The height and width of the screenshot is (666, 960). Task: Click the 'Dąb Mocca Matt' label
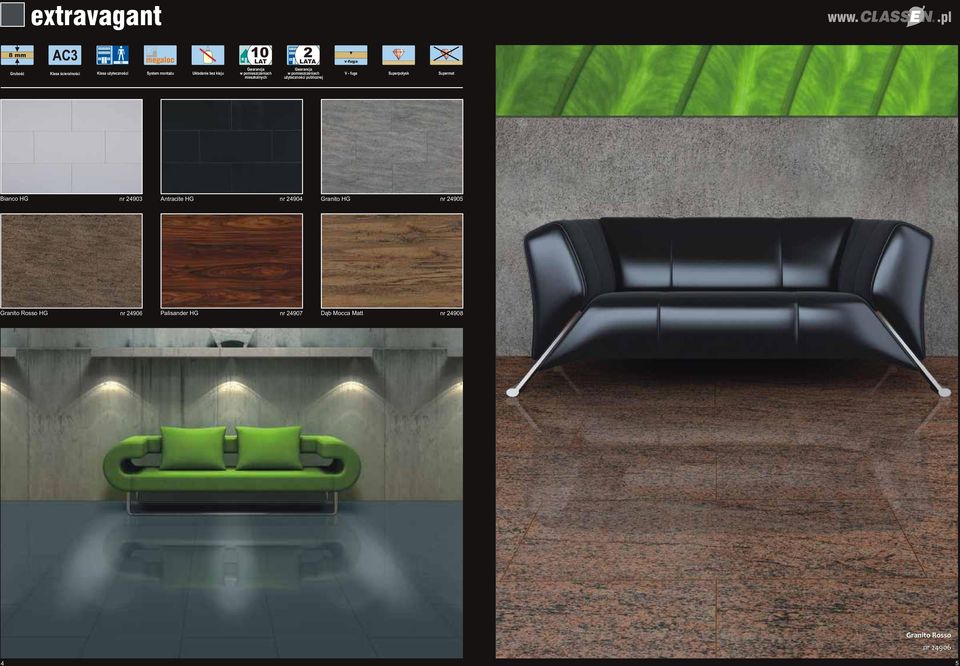coord(342,313)
